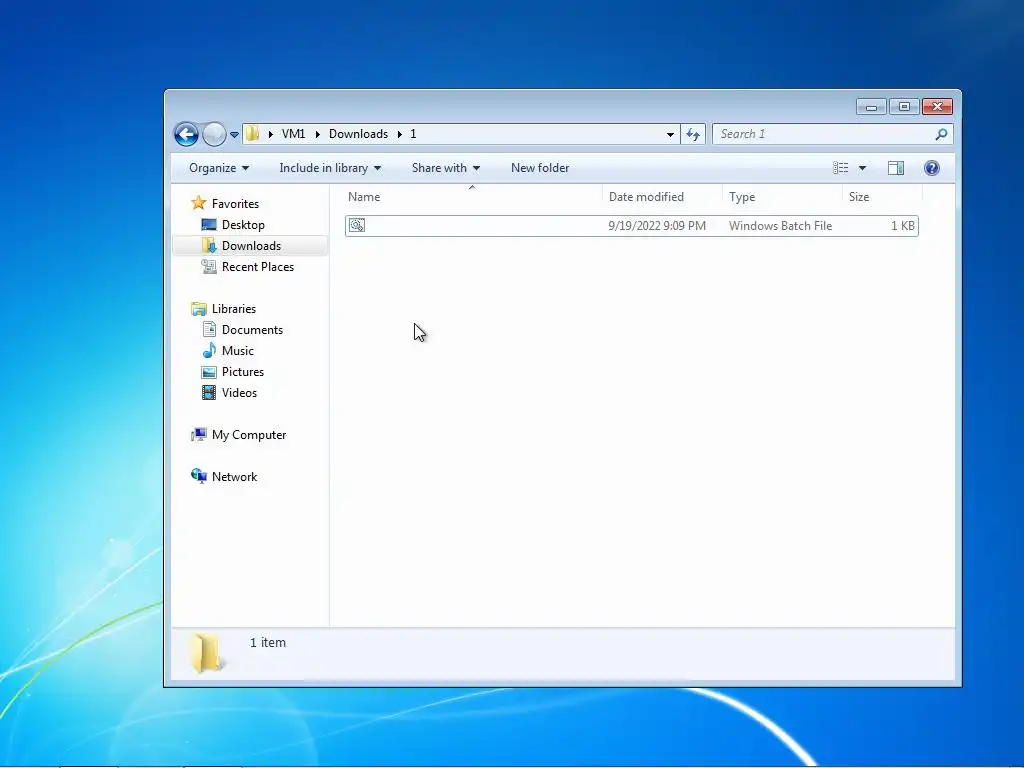This screenshot has width=1024, height=768.
Task: Sort by Type column
Action: coord(782,197)
